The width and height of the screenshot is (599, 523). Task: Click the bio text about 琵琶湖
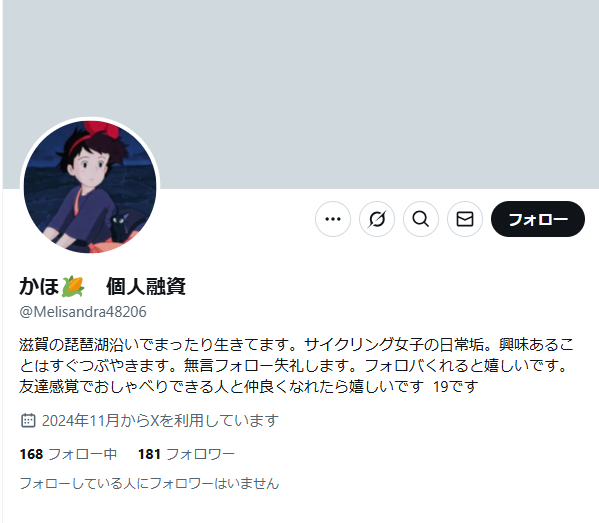pyautogui.click(x=296, y=365)
